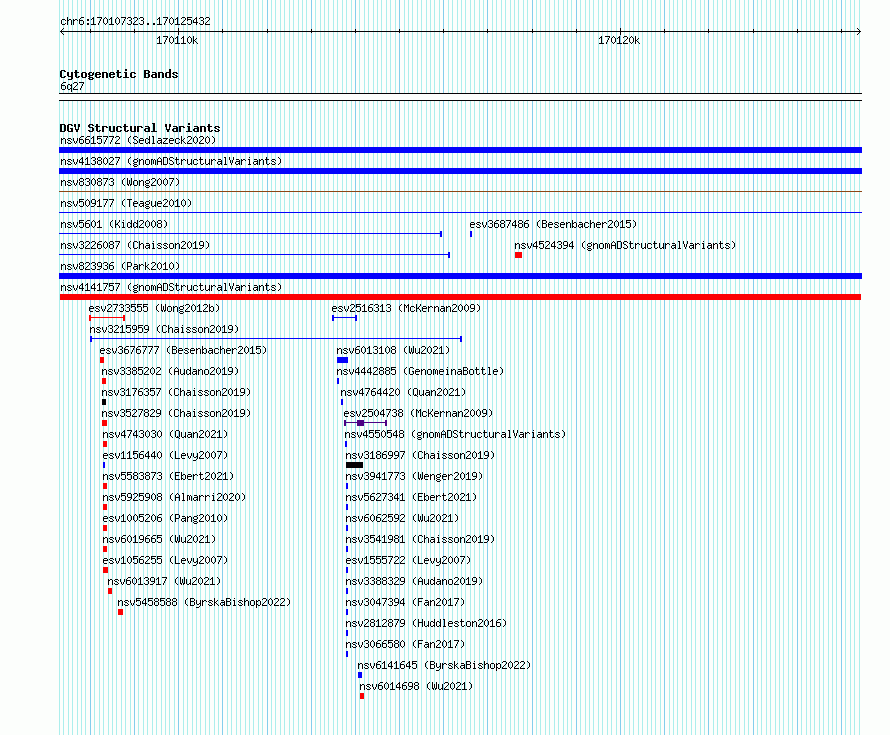Select nsv3226087 (Chaisson2019) variant
This screenshot has height=735, width=890.
click(135, 245)
